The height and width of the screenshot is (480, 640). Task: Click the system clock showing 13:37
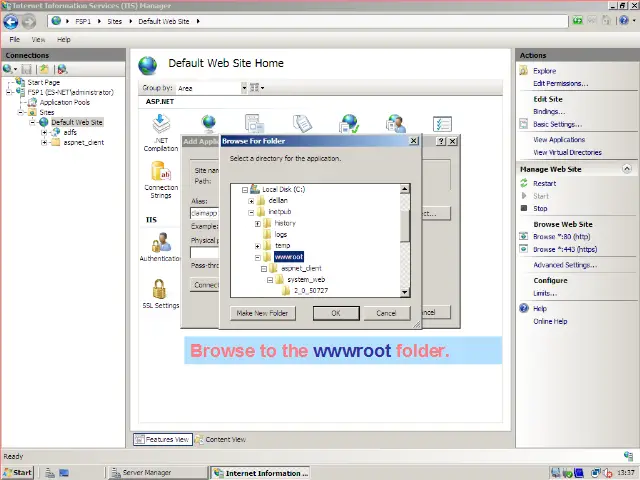625,473
